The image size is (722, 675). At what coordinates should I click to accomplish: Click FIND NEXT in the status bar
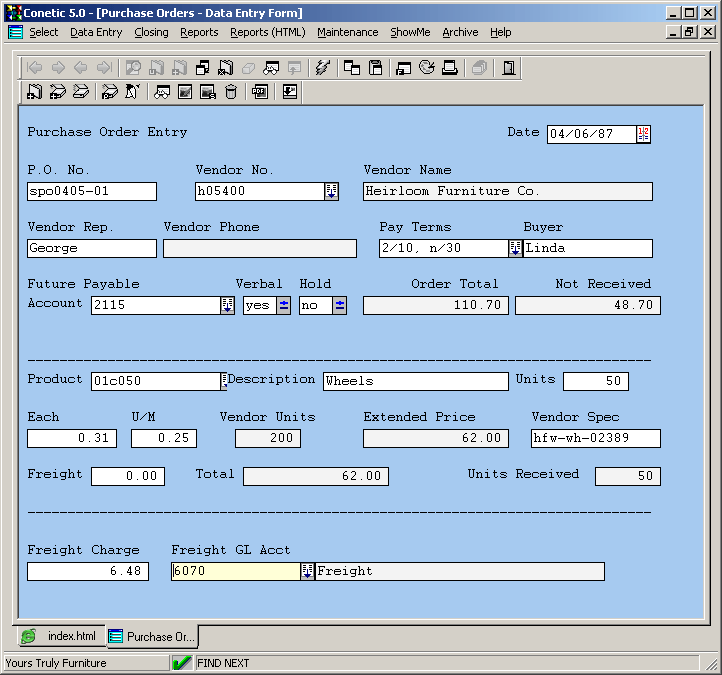(223, 663)
